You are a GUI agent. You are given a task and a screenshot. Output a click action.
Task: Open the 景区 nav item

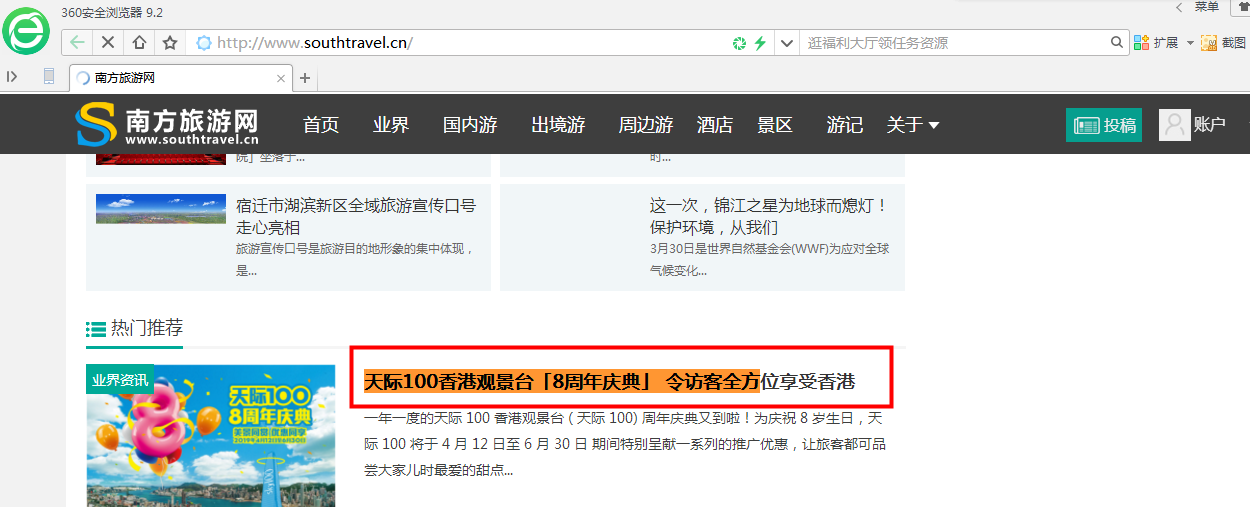[x=775, y=125]
